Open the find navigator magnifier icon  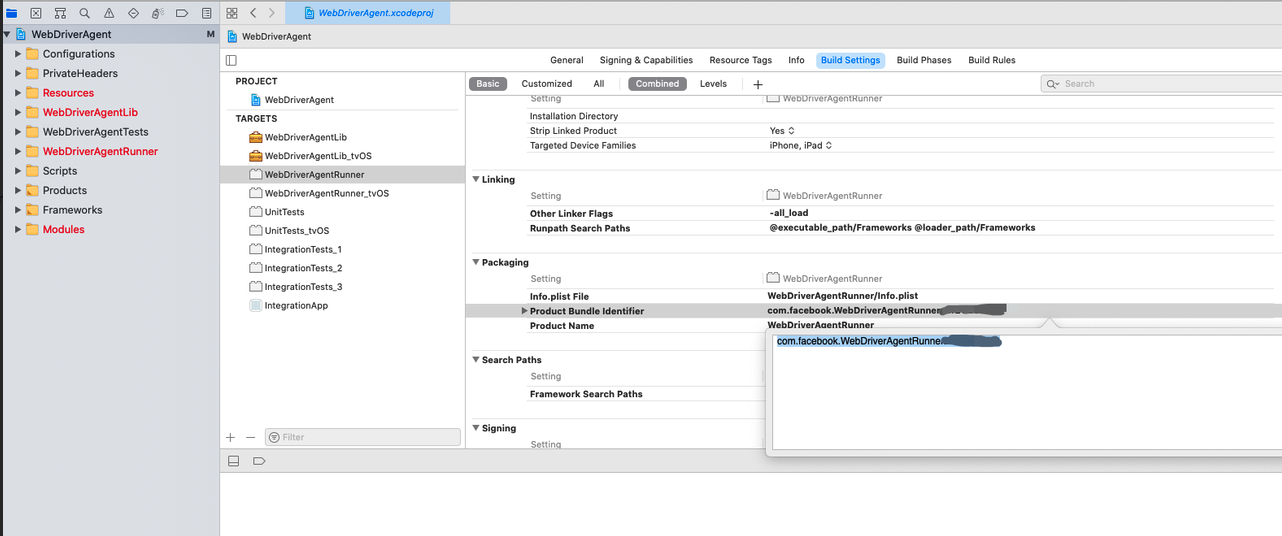[84, 13]
